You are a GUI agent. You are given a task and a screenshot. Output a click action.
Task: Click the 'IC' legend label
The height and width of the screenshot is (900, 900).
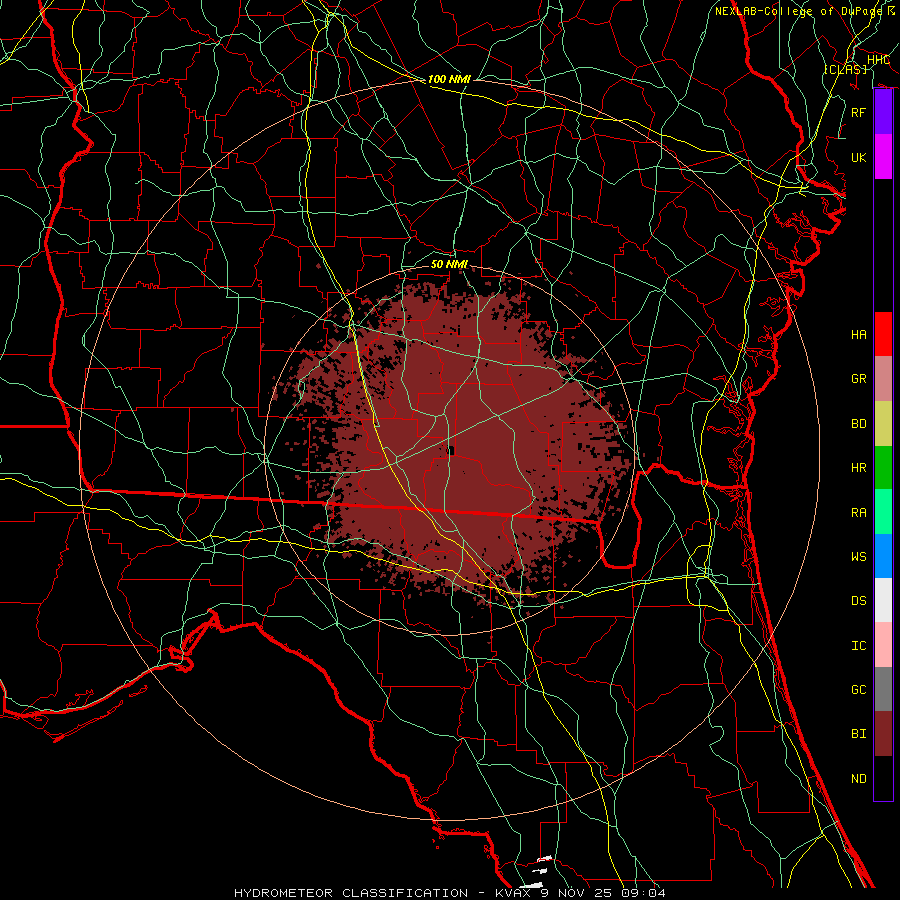(859, 646)
